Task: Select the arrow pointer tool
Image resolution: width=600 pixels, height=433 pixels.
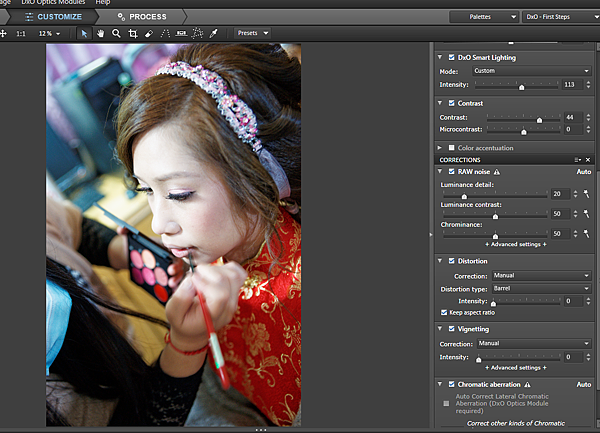Action: [85, 33]
